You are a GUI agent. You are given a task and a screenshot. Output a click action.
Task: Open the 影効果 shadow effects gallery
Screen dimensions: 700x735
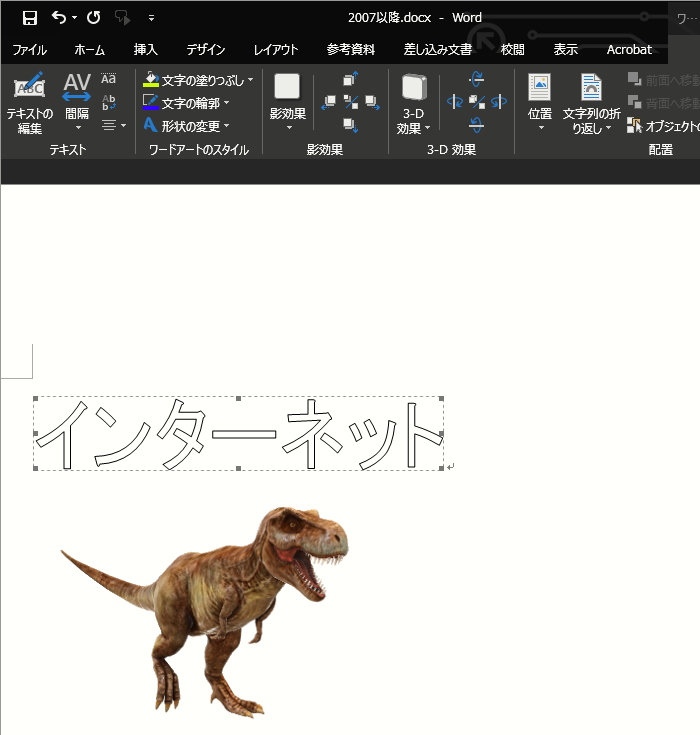287,104
